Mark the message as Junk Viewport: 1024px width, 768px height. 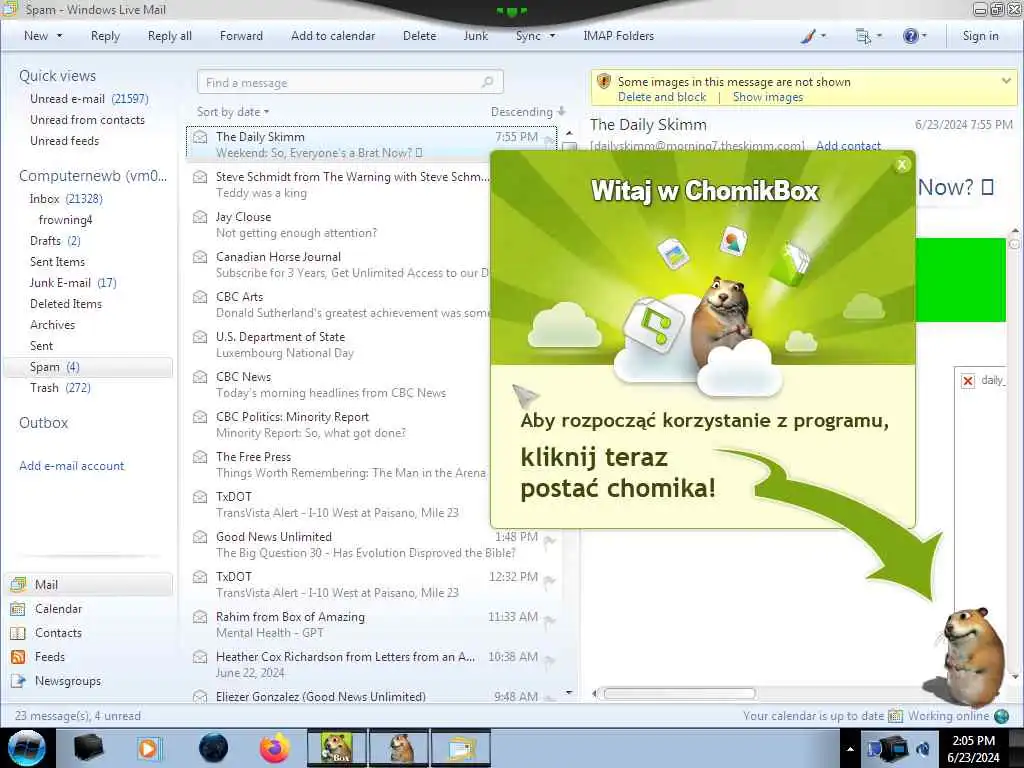[475, 36]
